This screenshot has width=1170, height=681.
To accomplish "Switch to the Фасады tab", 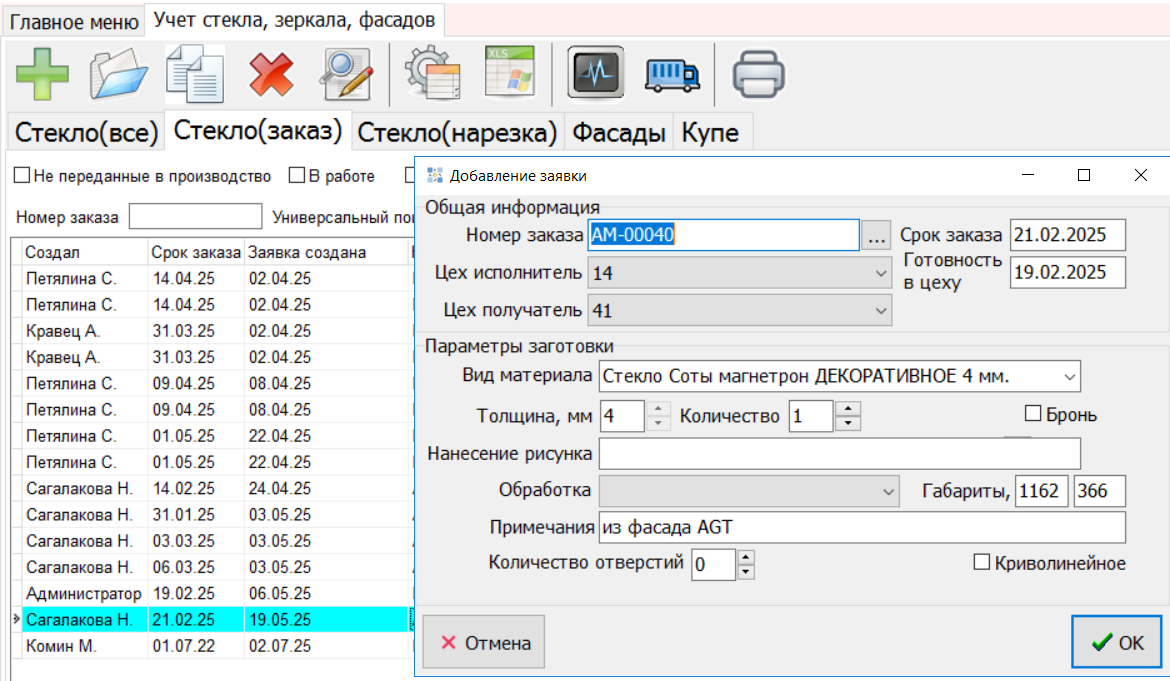I will pyautogui.click(x=619, y=133).
